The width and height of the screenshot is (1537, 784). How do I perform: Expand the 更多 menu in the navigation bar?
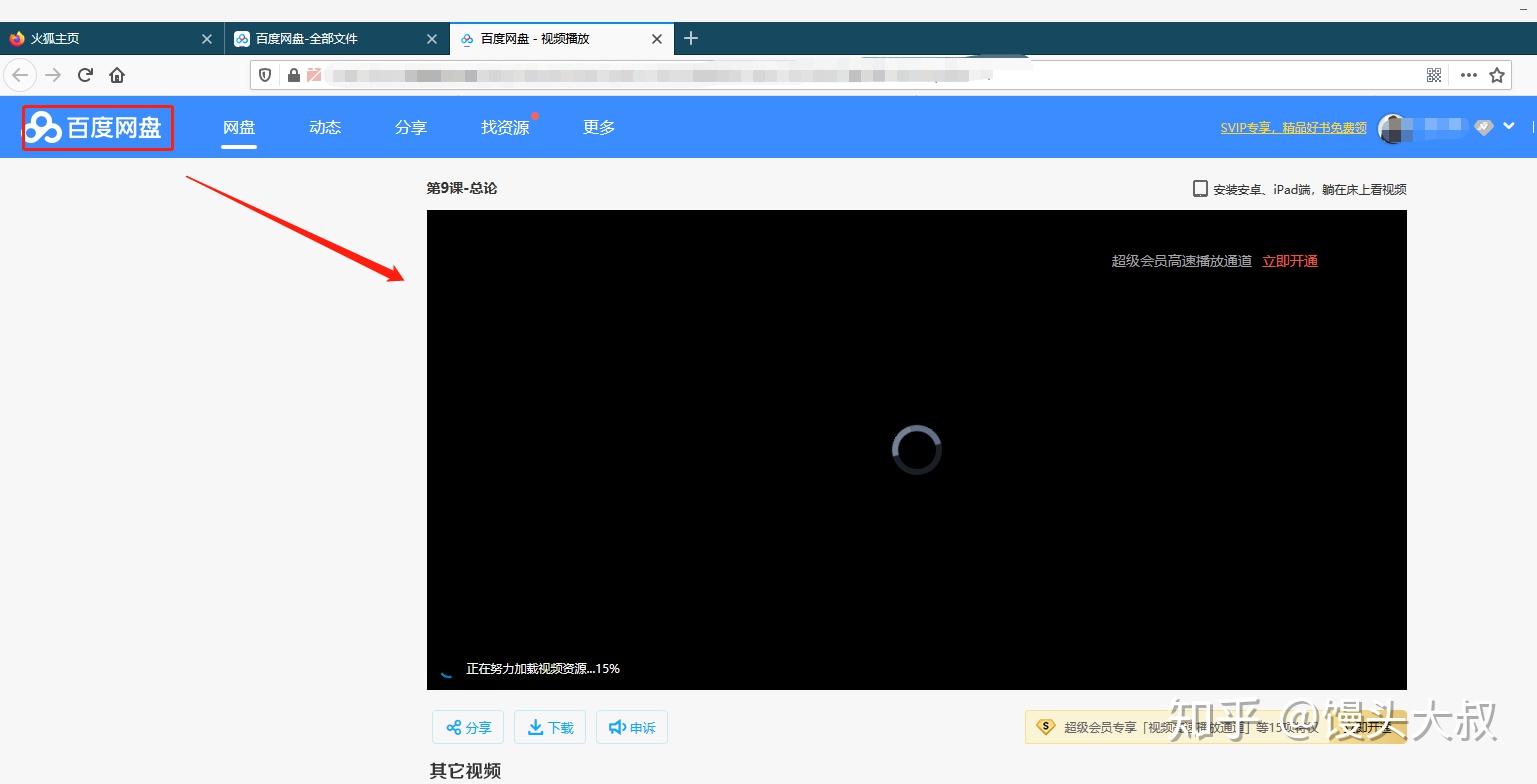click(598, 127)
